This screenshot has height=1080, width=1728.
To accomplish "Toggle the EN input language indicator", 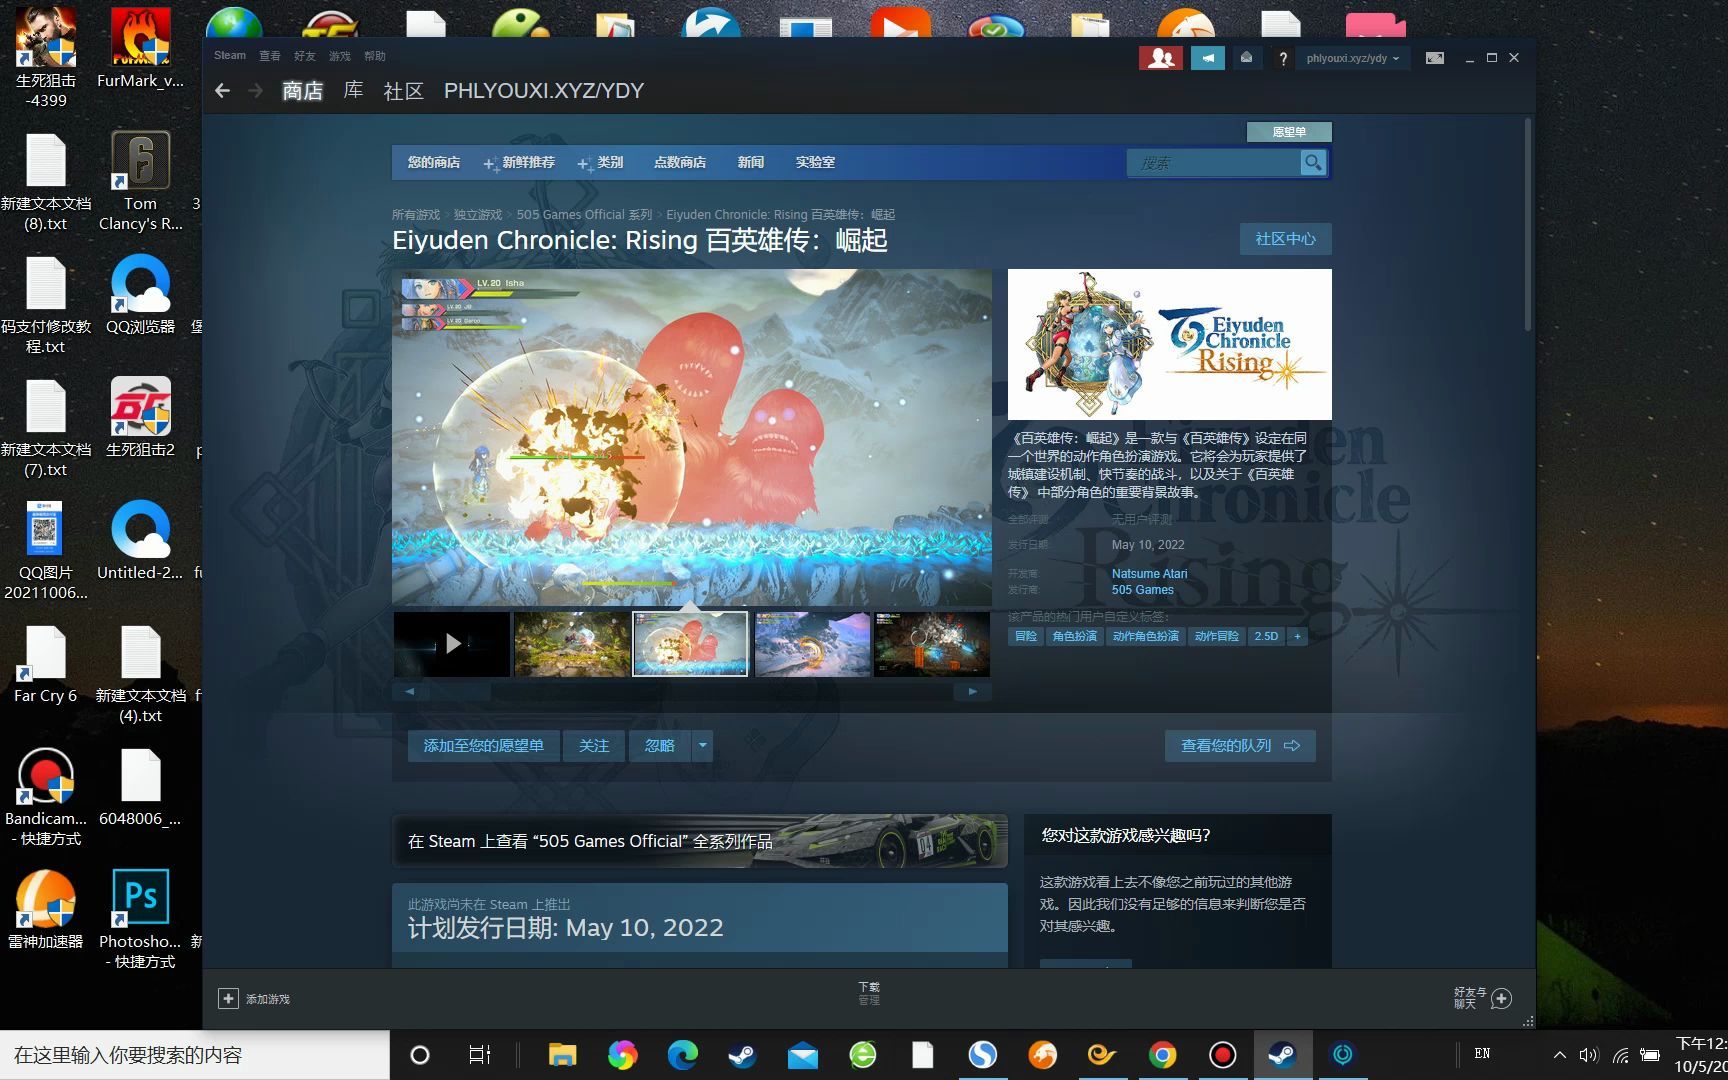I will (1482, 1054).
